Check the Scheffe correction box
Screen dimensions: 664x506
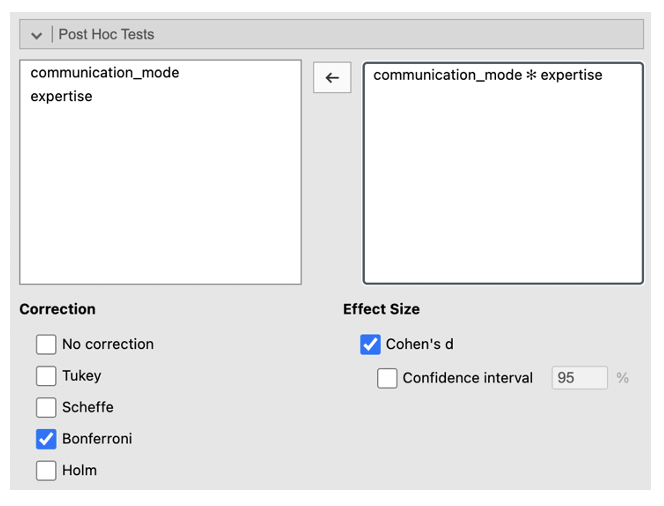click(46, 407)
